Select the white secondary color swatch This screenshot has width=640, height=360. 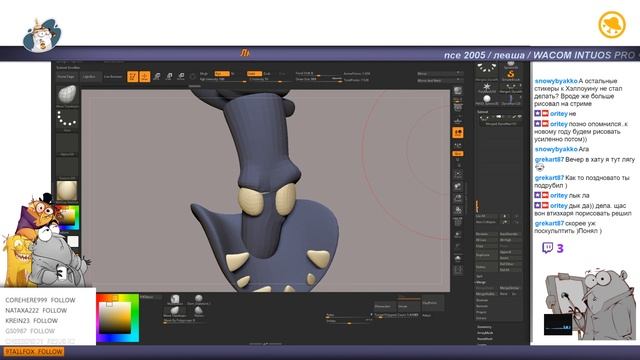(x=73, y=241)
